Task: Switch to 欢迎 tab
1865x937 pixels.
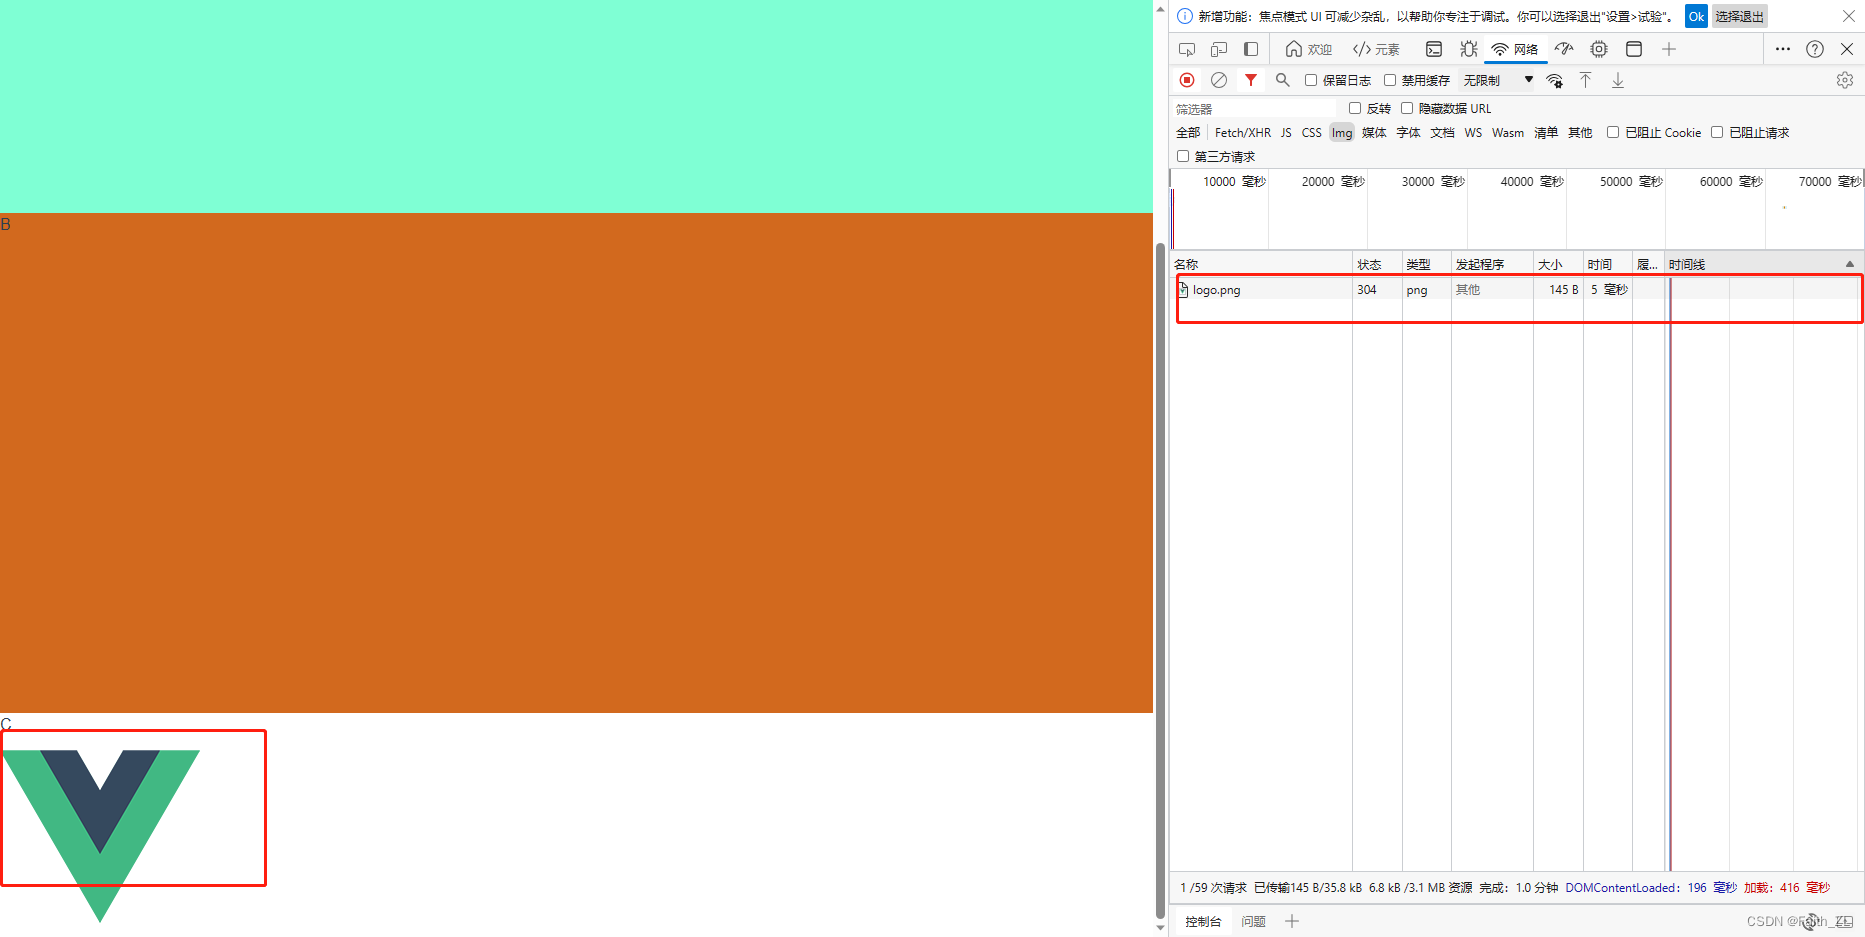Action: (1309, 49)
